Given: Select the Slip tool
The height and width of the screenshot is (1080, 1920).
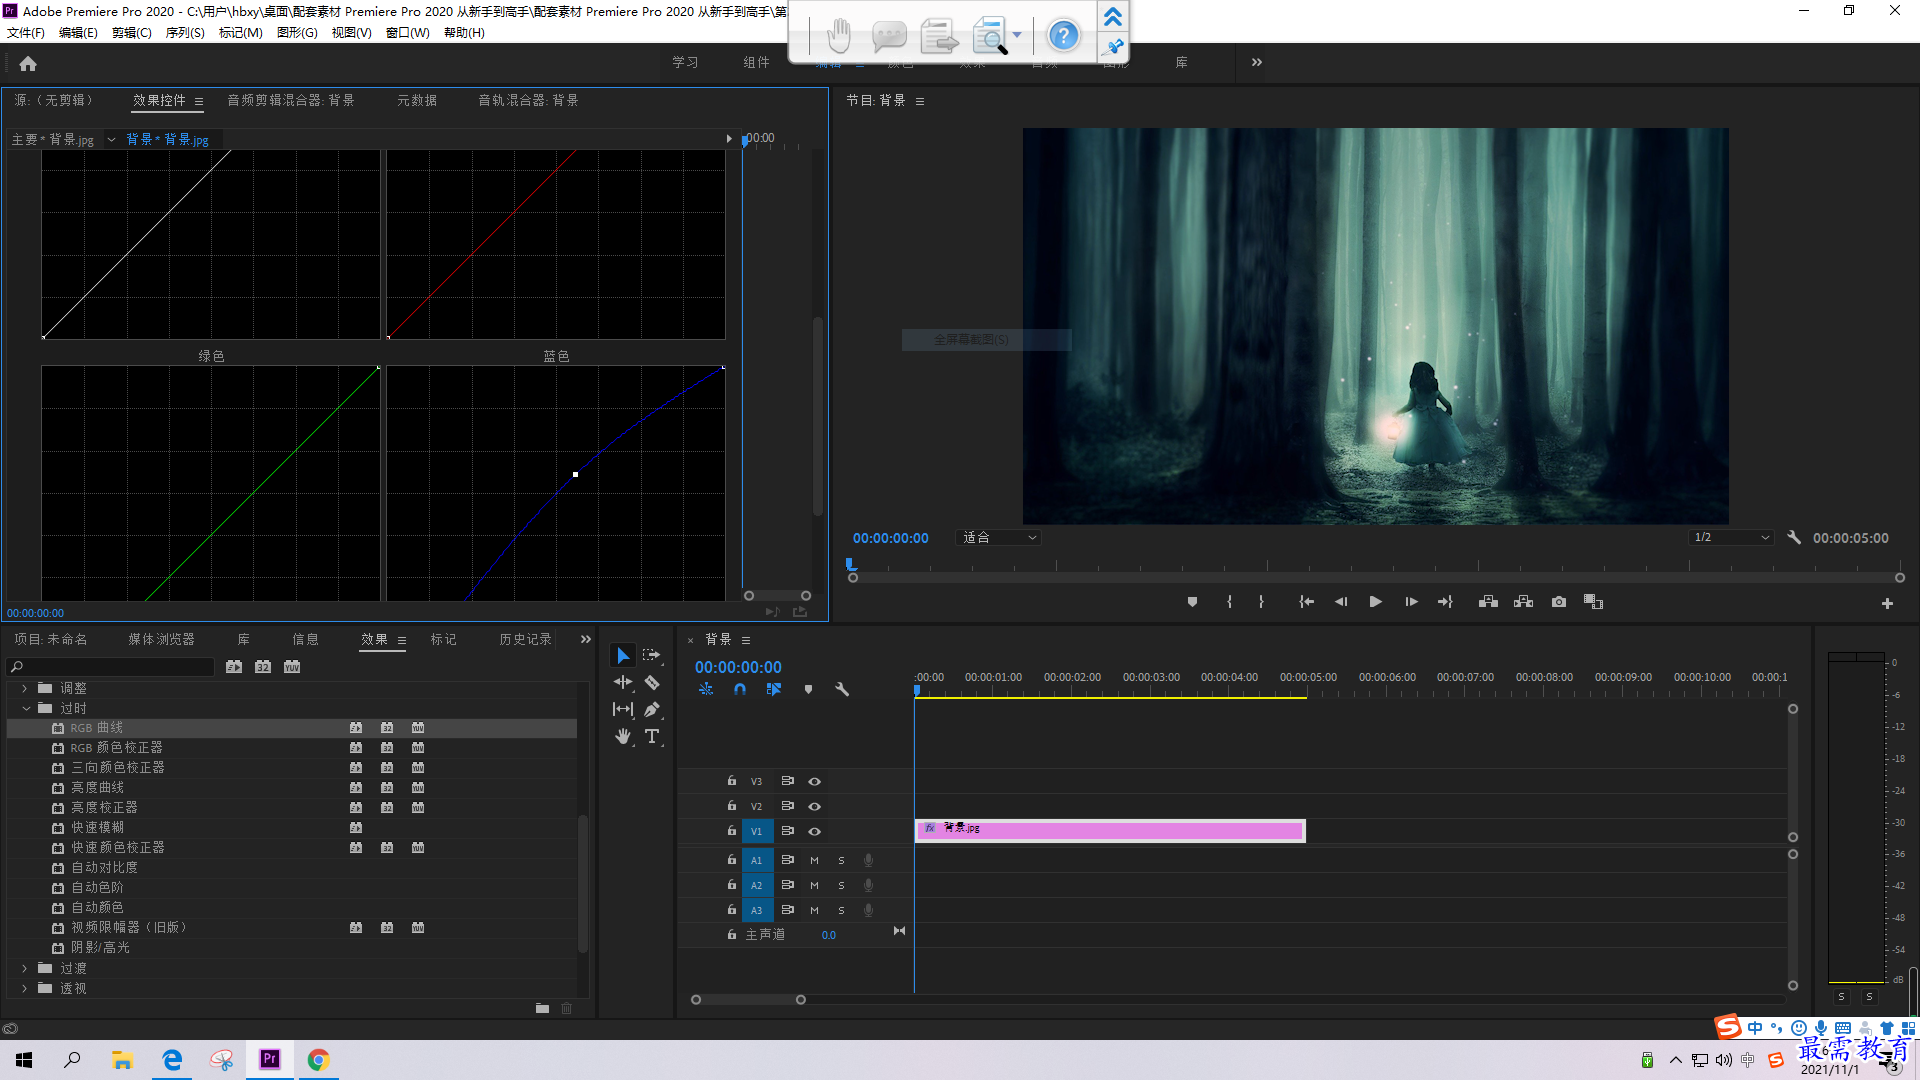Looking at the screenshot, I should (623, 709).
